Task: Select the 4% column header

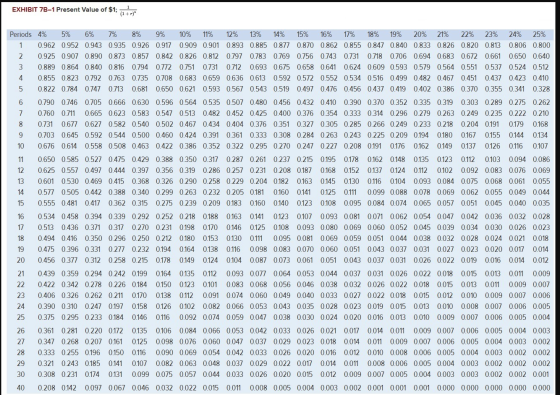Action: click(42, 35)
